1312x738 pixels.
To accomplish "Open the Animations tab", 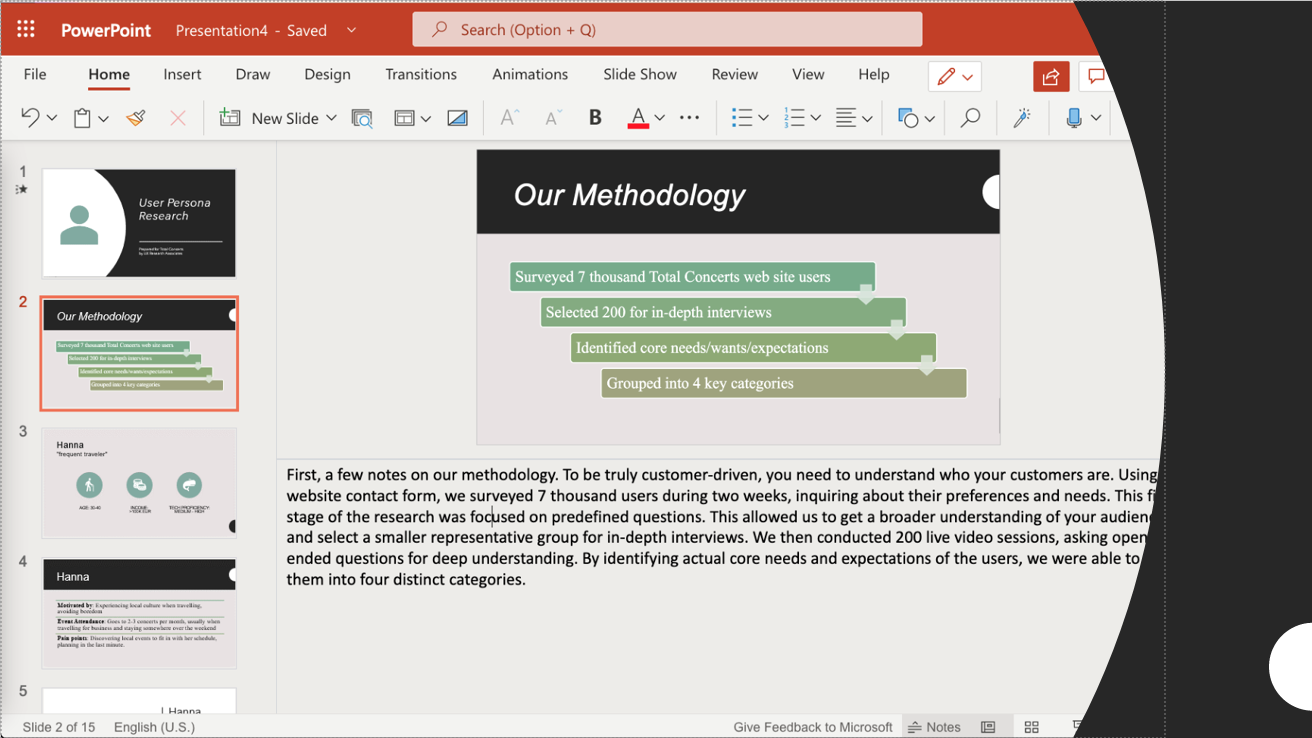I will click(530, 74).
